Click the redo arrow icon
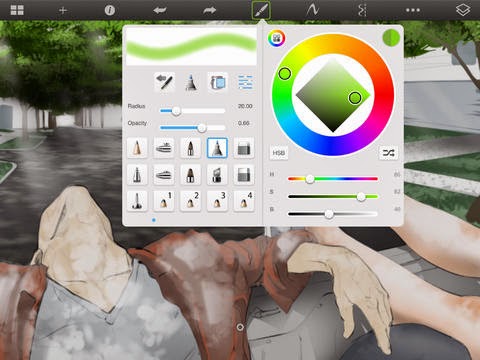480x360 pixels. click(210, 10)
